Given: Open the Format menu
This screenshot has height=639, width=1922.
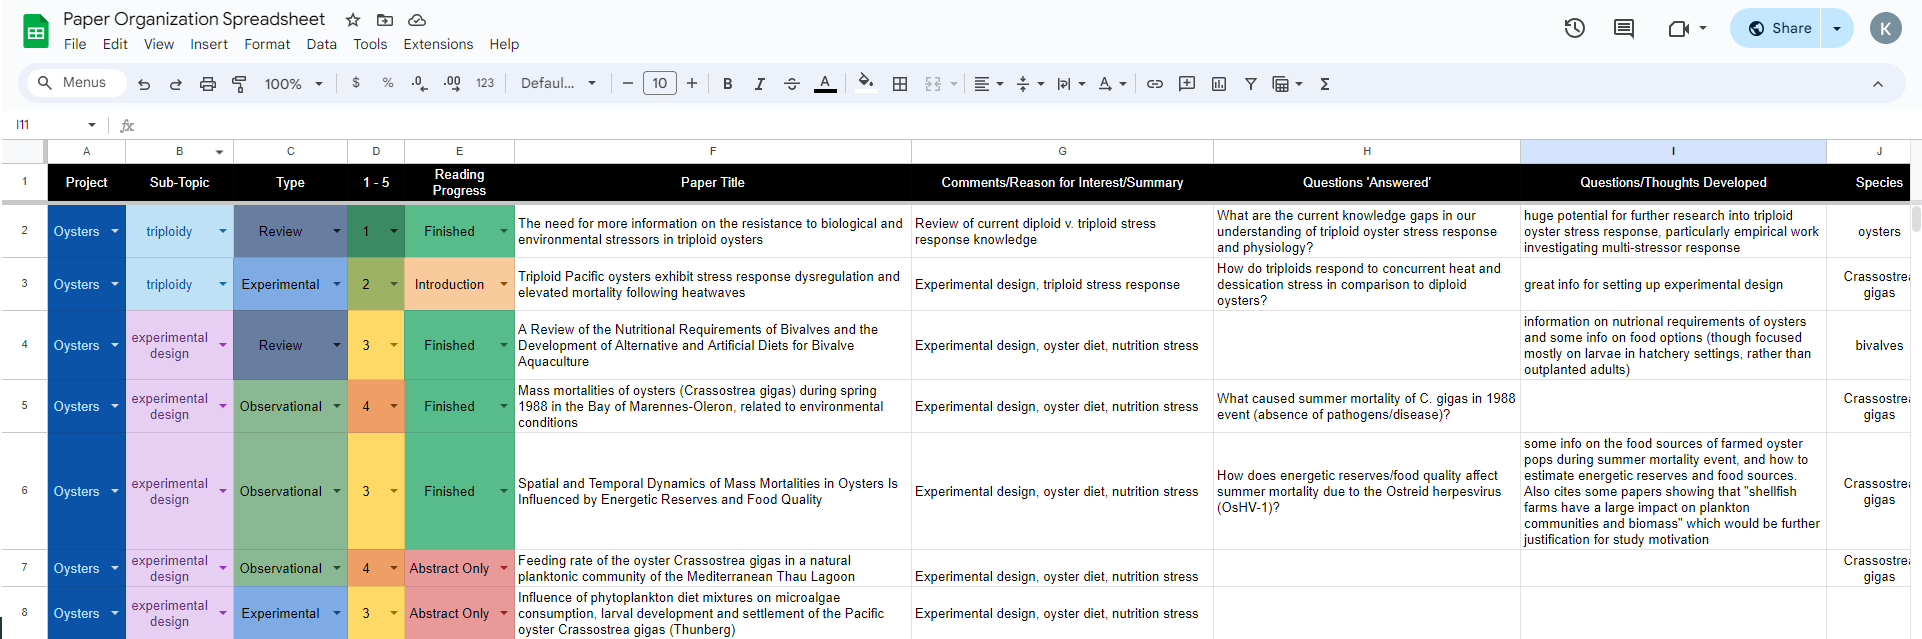Looking at the screenshot, I should [x=267, y=44].
